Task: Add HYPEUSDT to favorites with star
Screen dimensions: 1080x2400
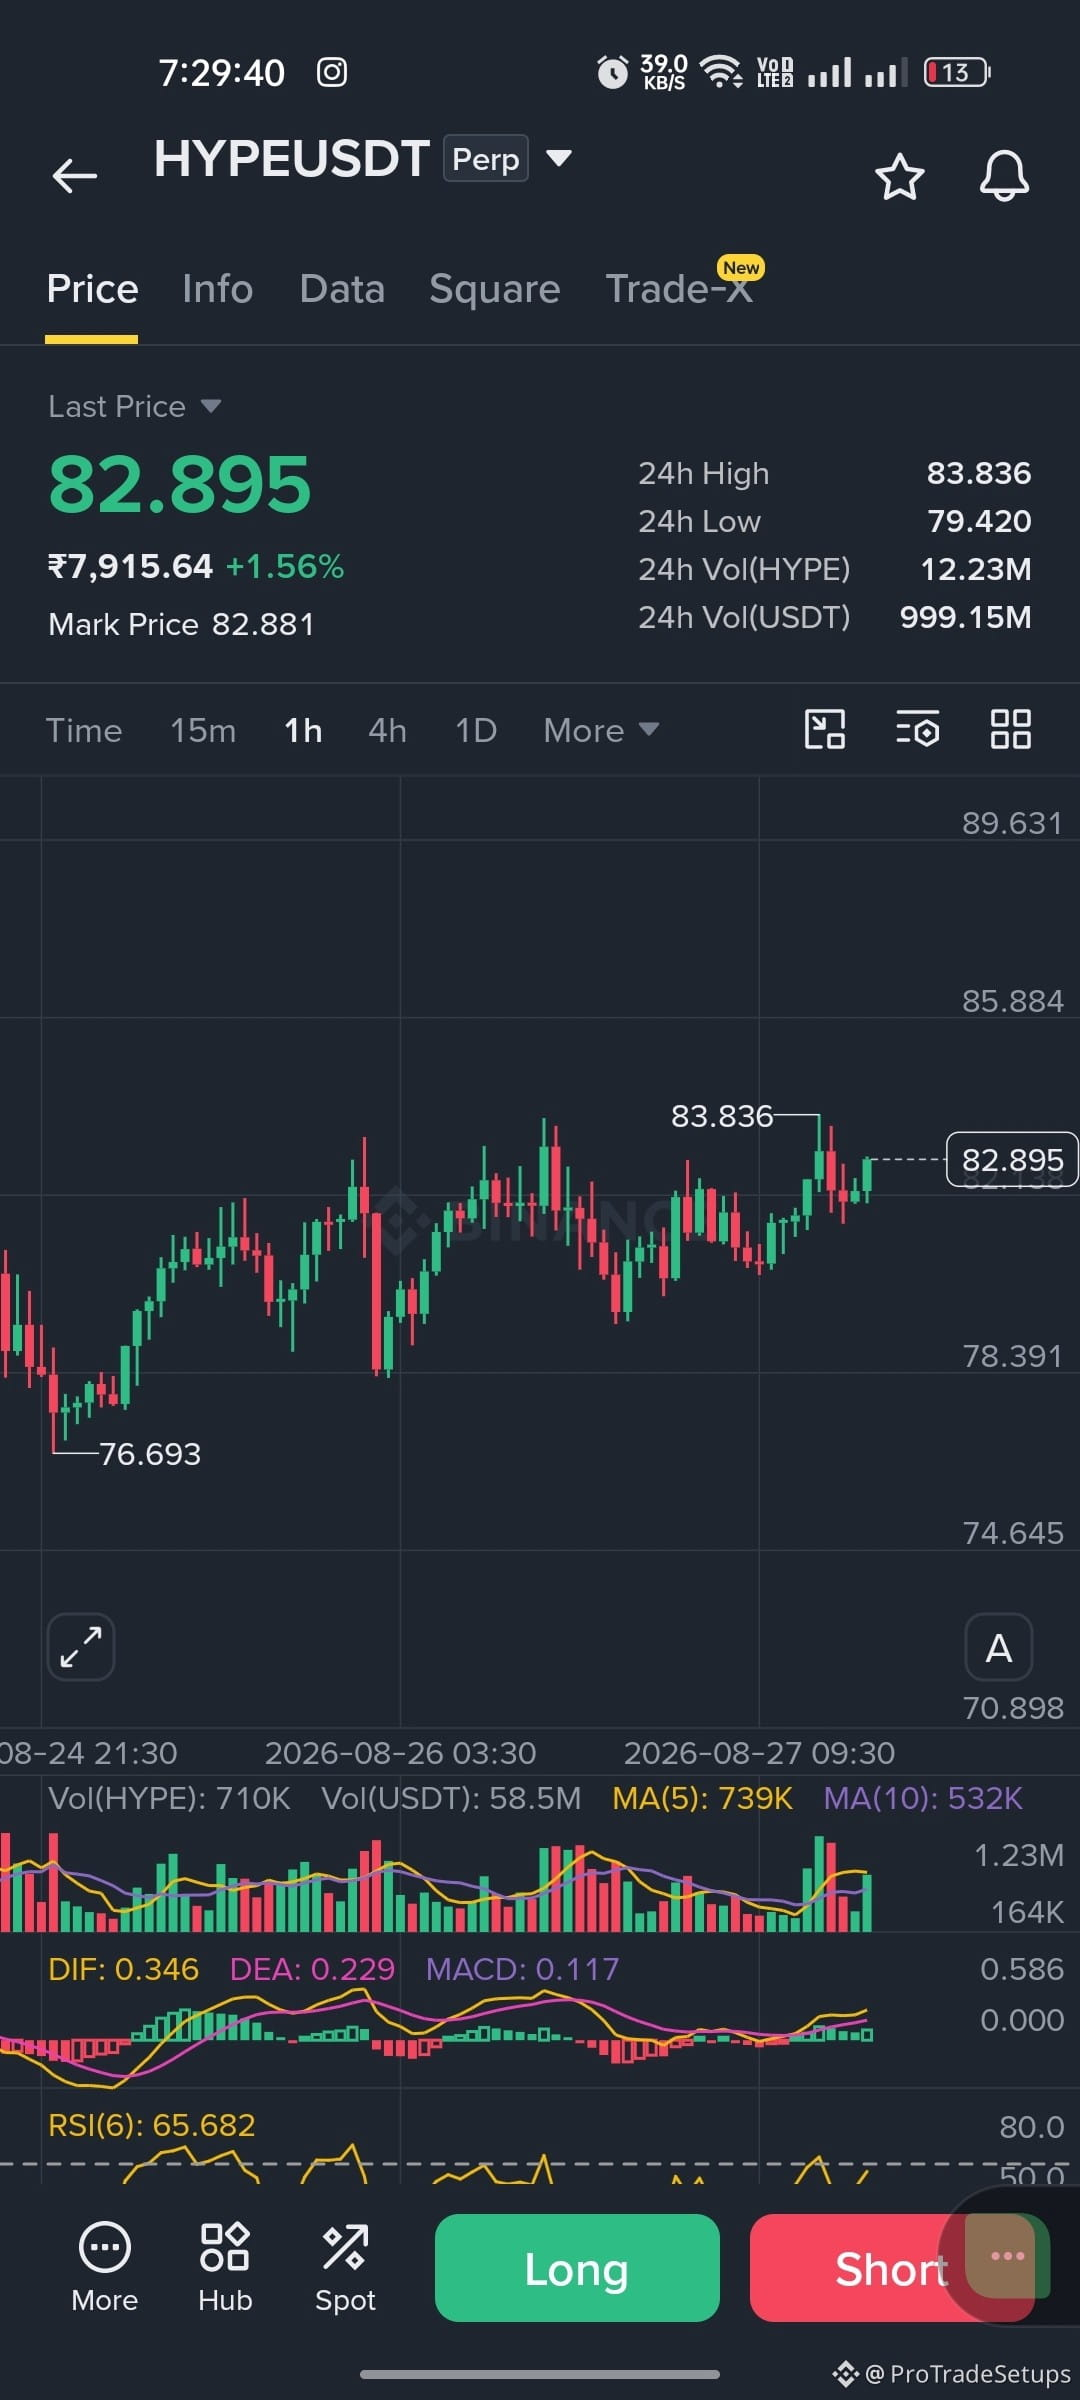Action: [x=899, y=177]
